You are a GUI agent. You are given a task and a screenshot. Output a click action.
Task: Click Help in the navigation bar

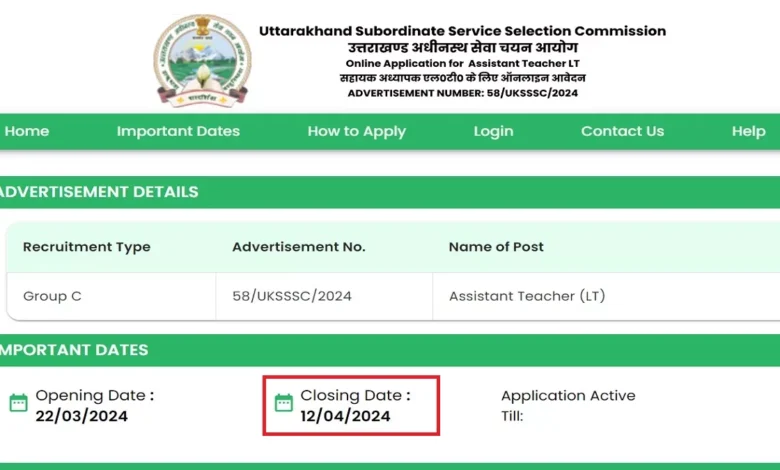tap(748, 131)
